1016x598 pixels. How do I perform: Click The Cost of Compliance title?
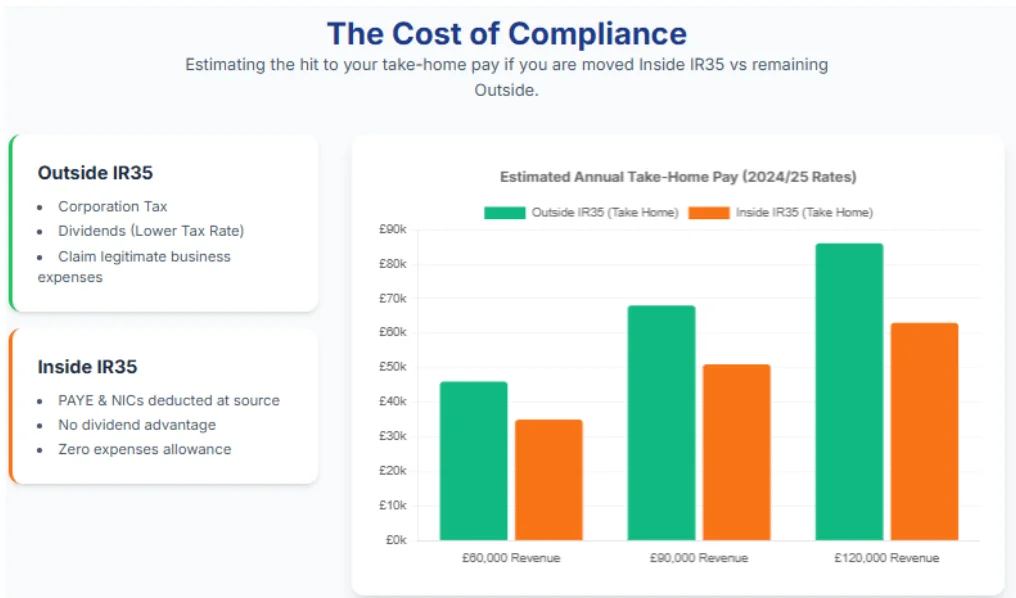pyautogui.click(x=506, y=34)
